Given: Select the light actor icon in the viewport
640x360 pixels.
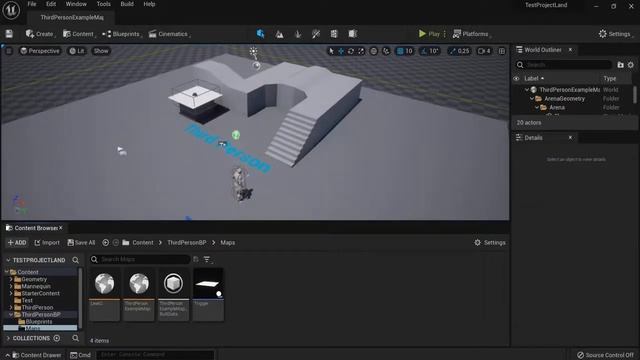Looking at the screenshot, I should [254, 52].
